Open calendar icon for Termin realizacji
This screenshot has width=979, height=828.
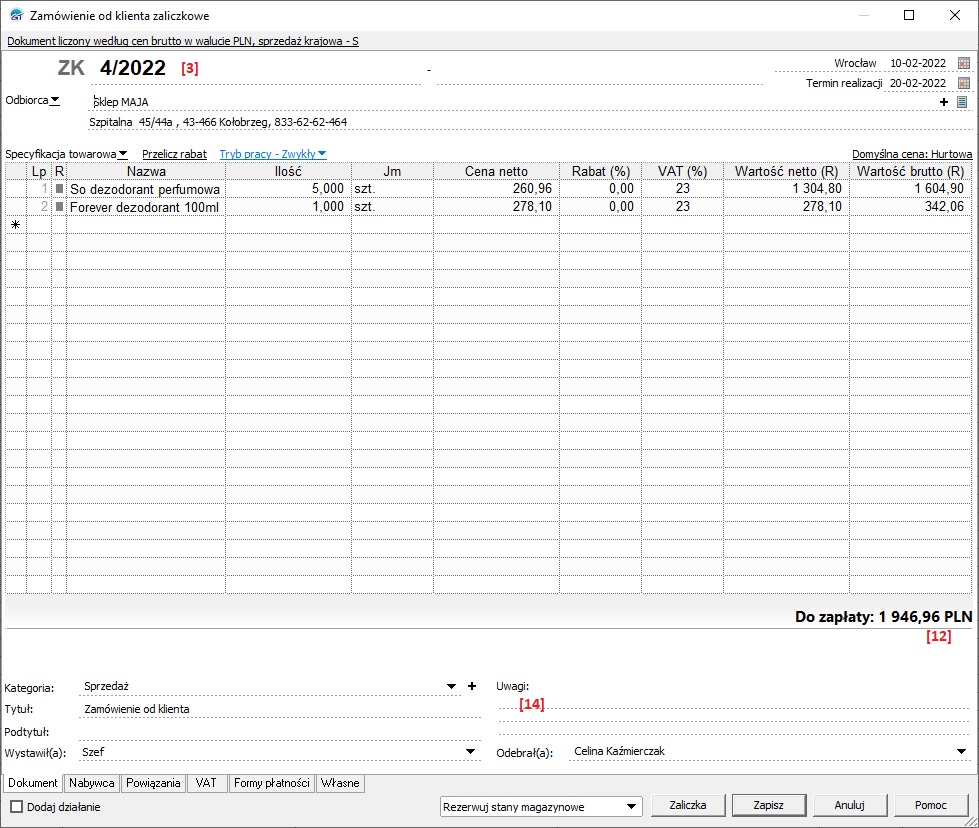click(964, 83)
